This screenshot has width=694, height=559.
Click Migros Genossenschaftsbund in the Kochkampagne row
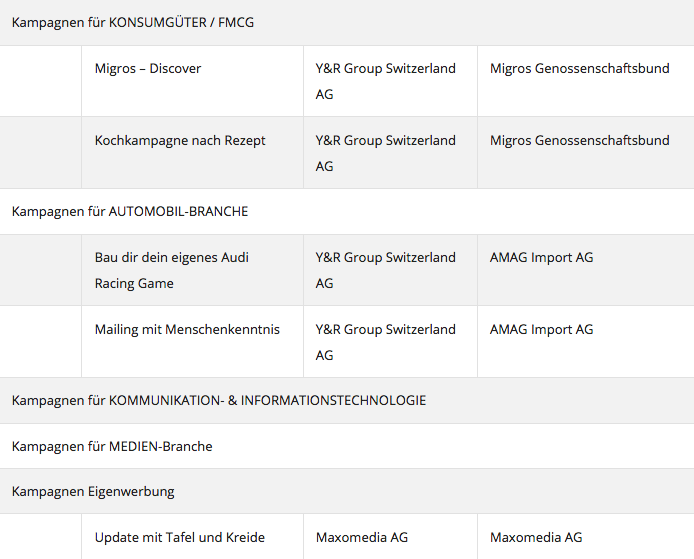(x=579, y=141)
